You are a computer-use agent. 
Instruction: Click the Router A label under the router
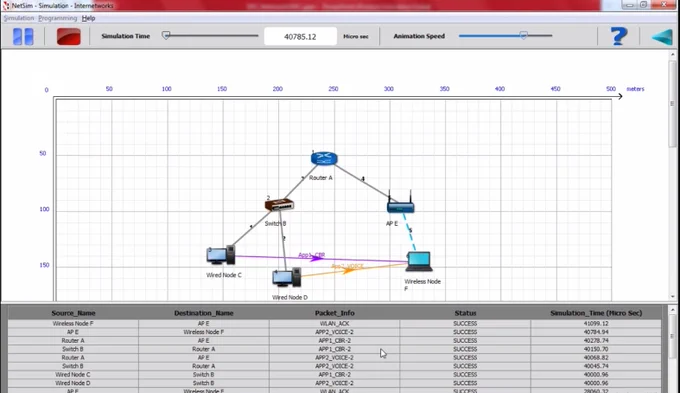(x=320, y=178)
